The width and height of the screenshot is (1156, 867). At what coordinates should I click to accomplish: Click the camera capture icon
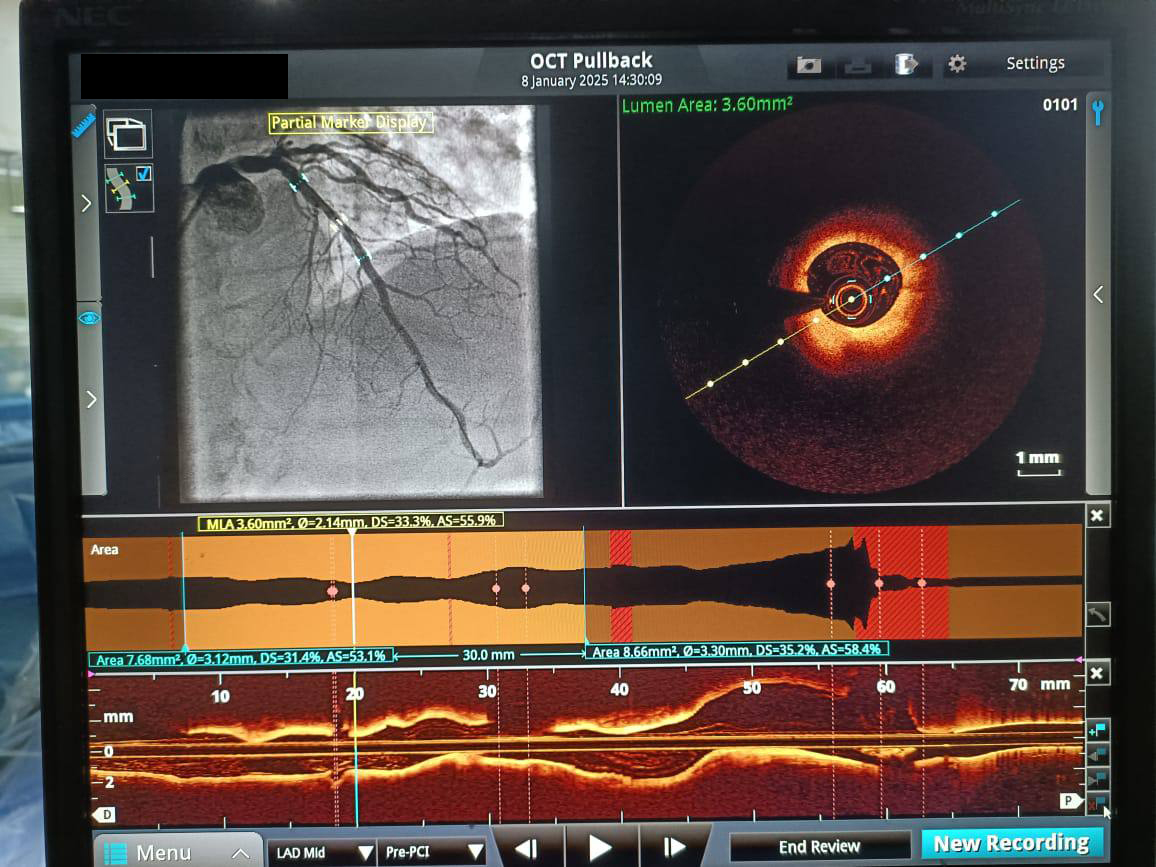tap(808, 65)
